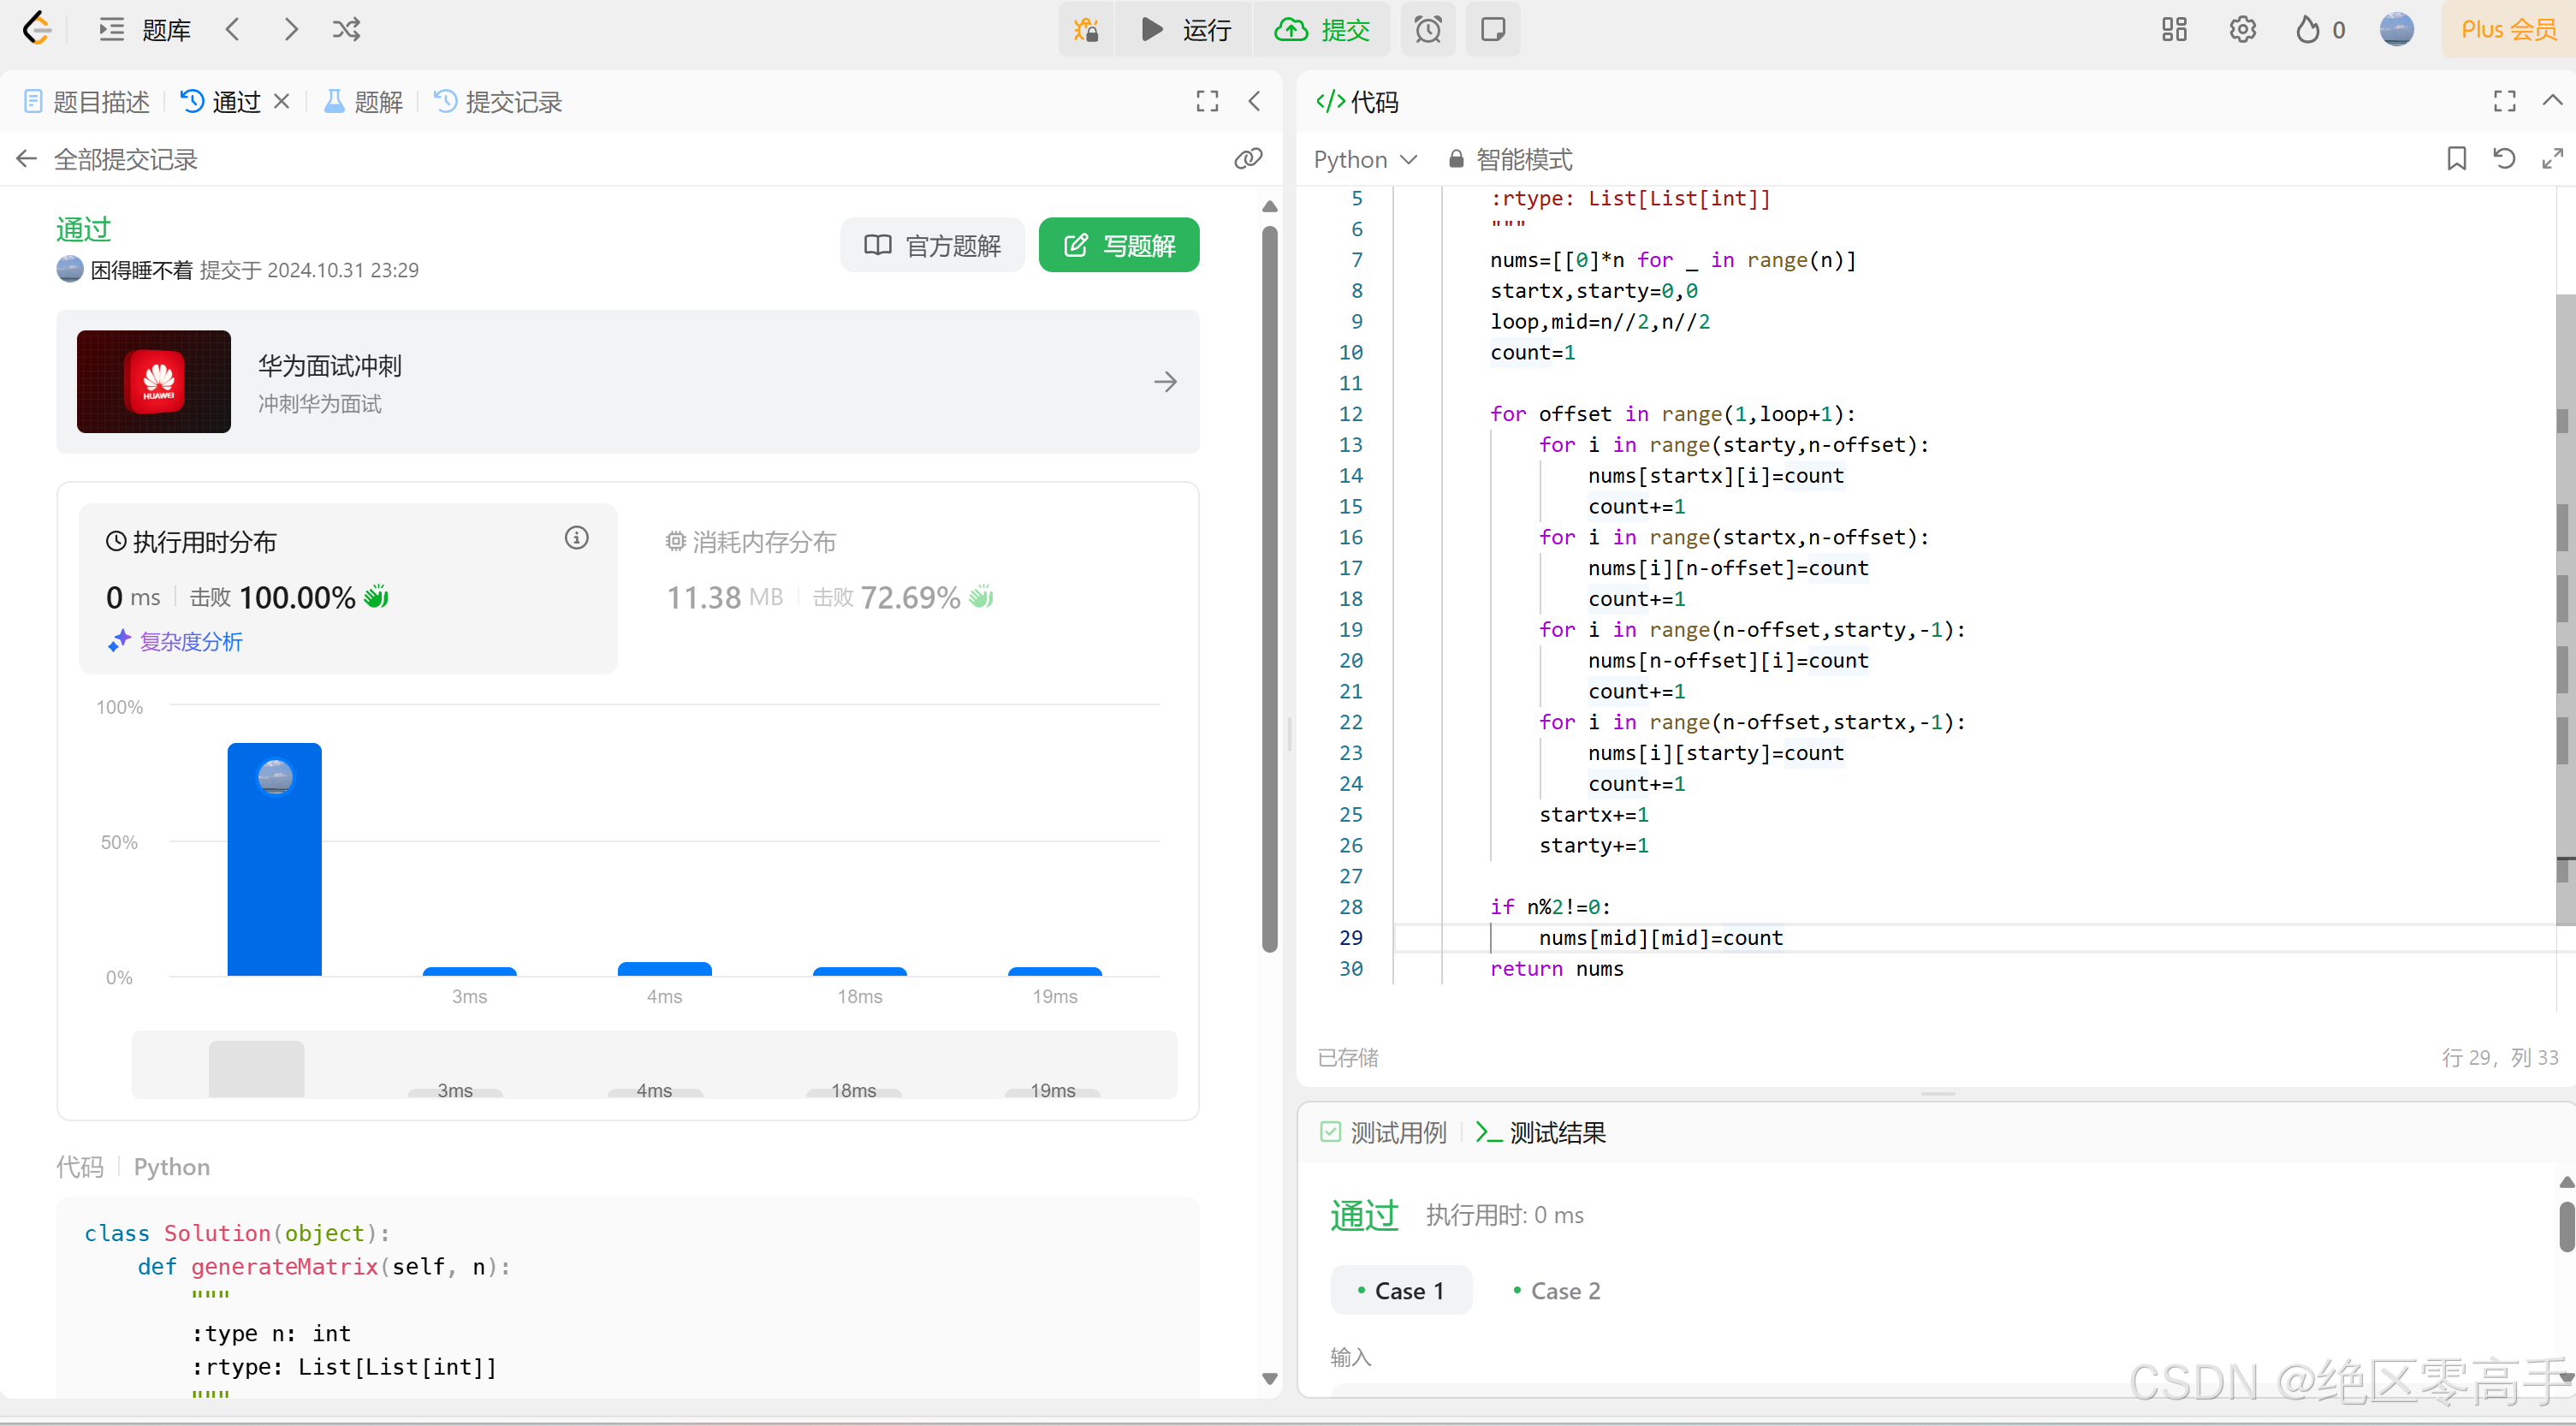Open the layout grid icon
Viewport: 2576px width, 1426px height.
(2174, 29)
